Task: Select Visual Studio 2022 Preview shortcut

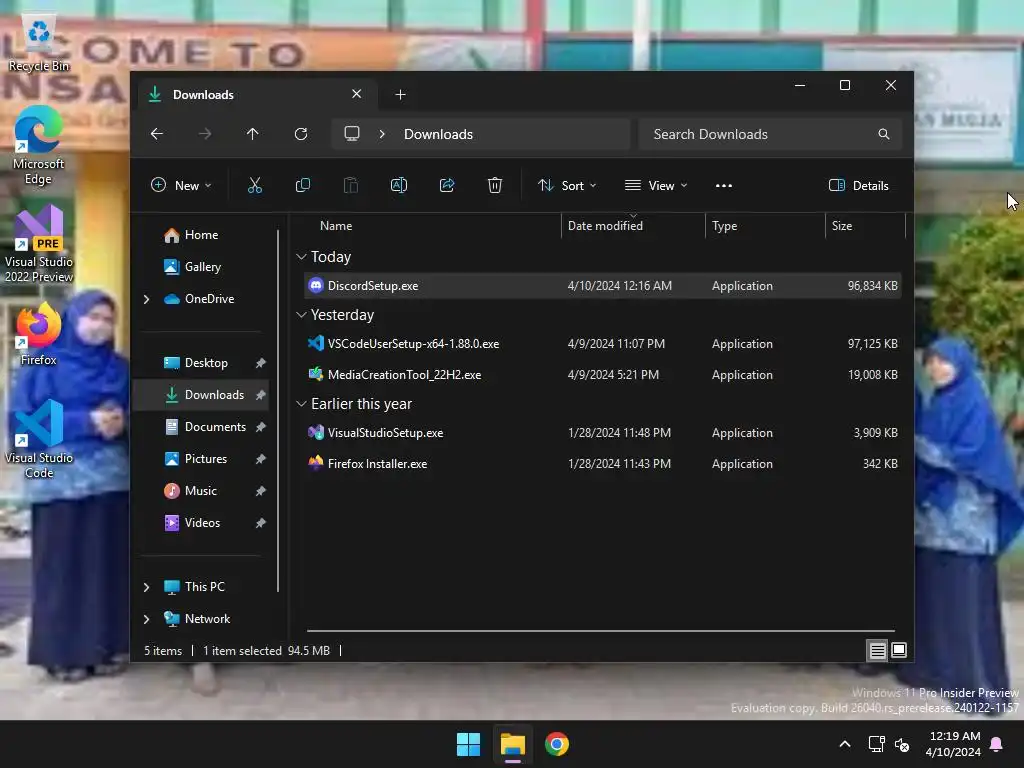Action: coord(39,244)
